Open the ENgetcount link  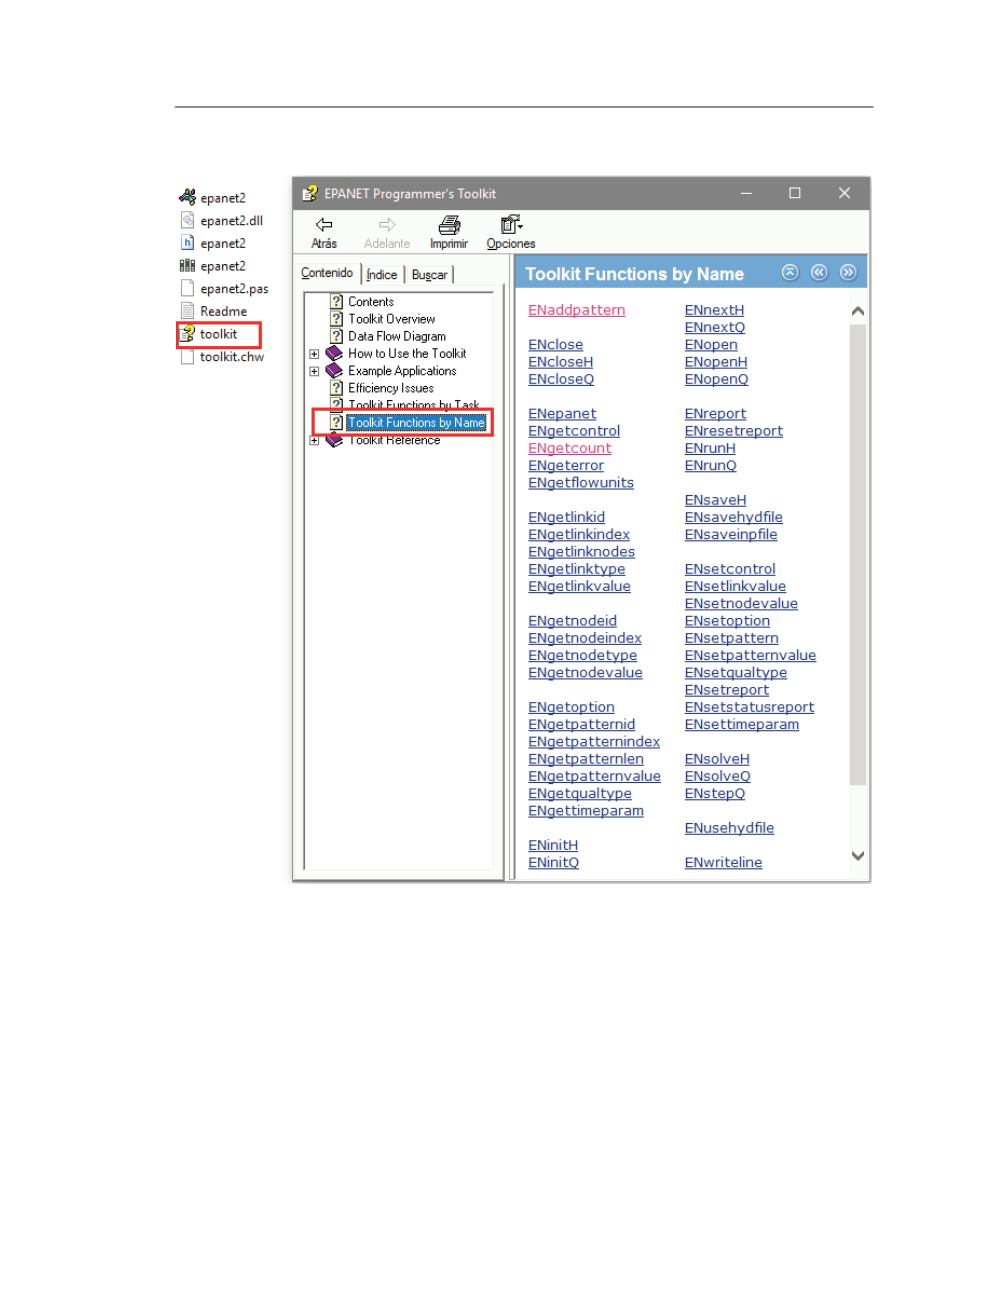570,448
